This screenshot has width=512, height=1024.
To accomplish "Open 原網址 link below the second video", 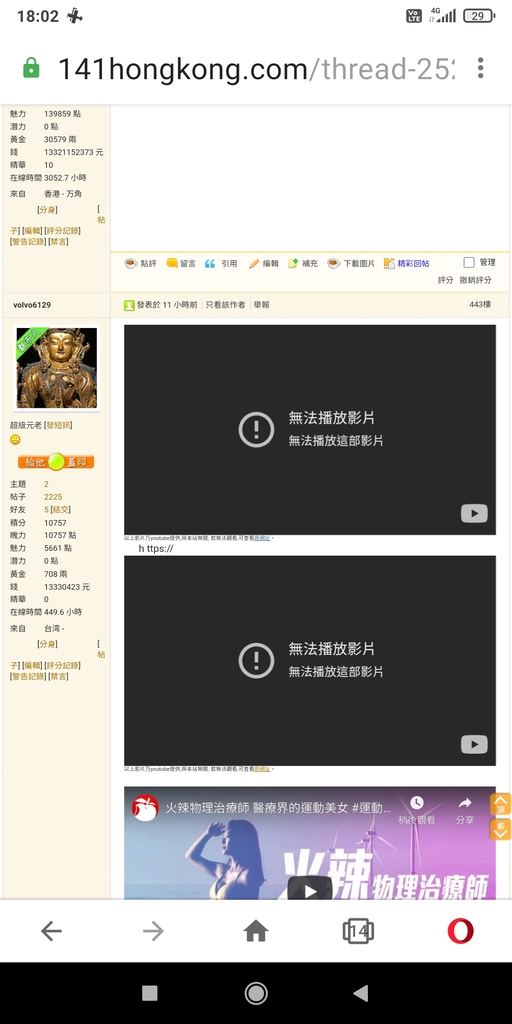I will coord(262,769).
